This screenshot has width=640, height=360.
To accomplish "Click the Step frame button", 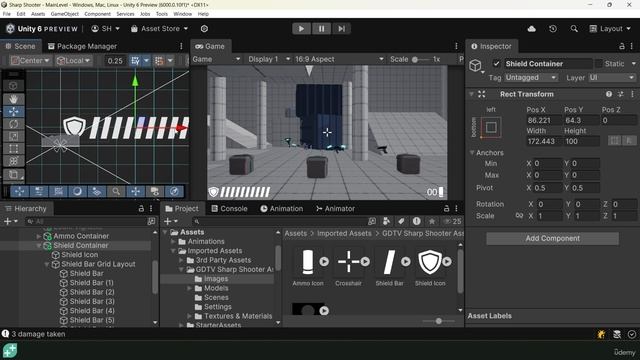I will (341, 29).
